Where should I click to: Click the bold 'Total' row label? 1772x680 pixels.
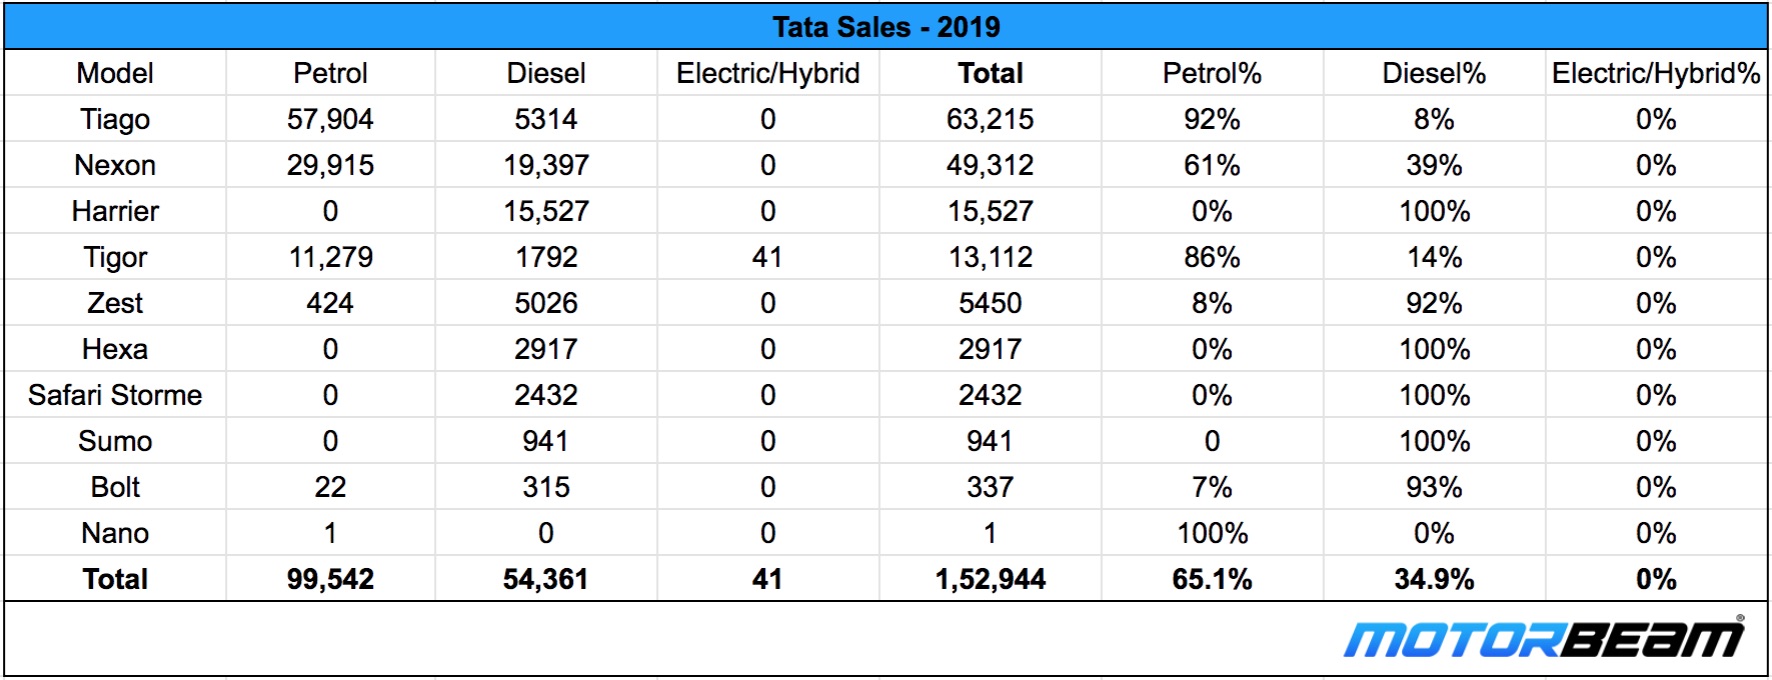pyautogui.click(x=115, y=579)
